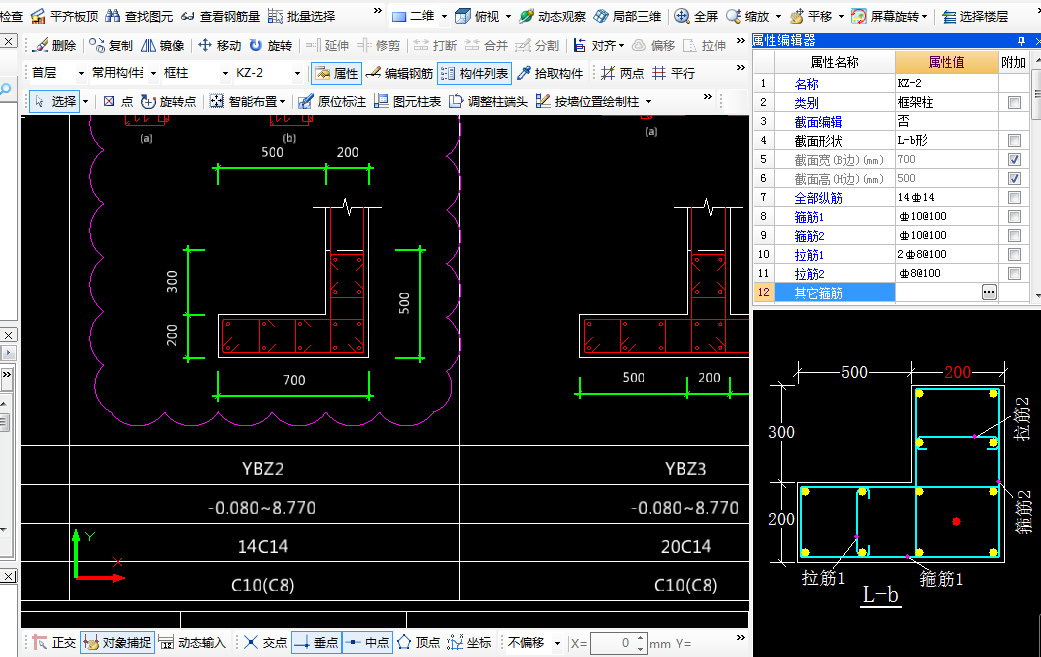The image size is (1041, 657).
Task: Click the X coordinate input field
Action: pyautogui.click(x=611, y=643)
